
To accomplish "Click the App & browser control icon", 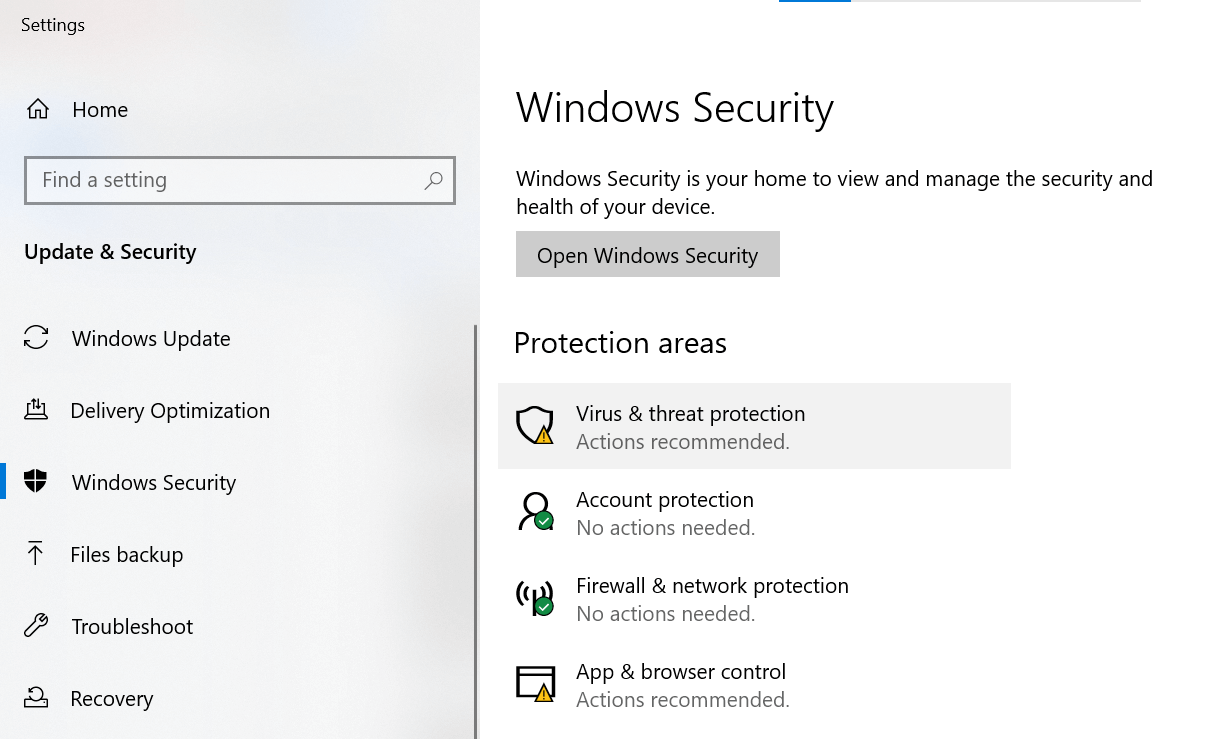I will pyautogui.click(x=535, y=683).
